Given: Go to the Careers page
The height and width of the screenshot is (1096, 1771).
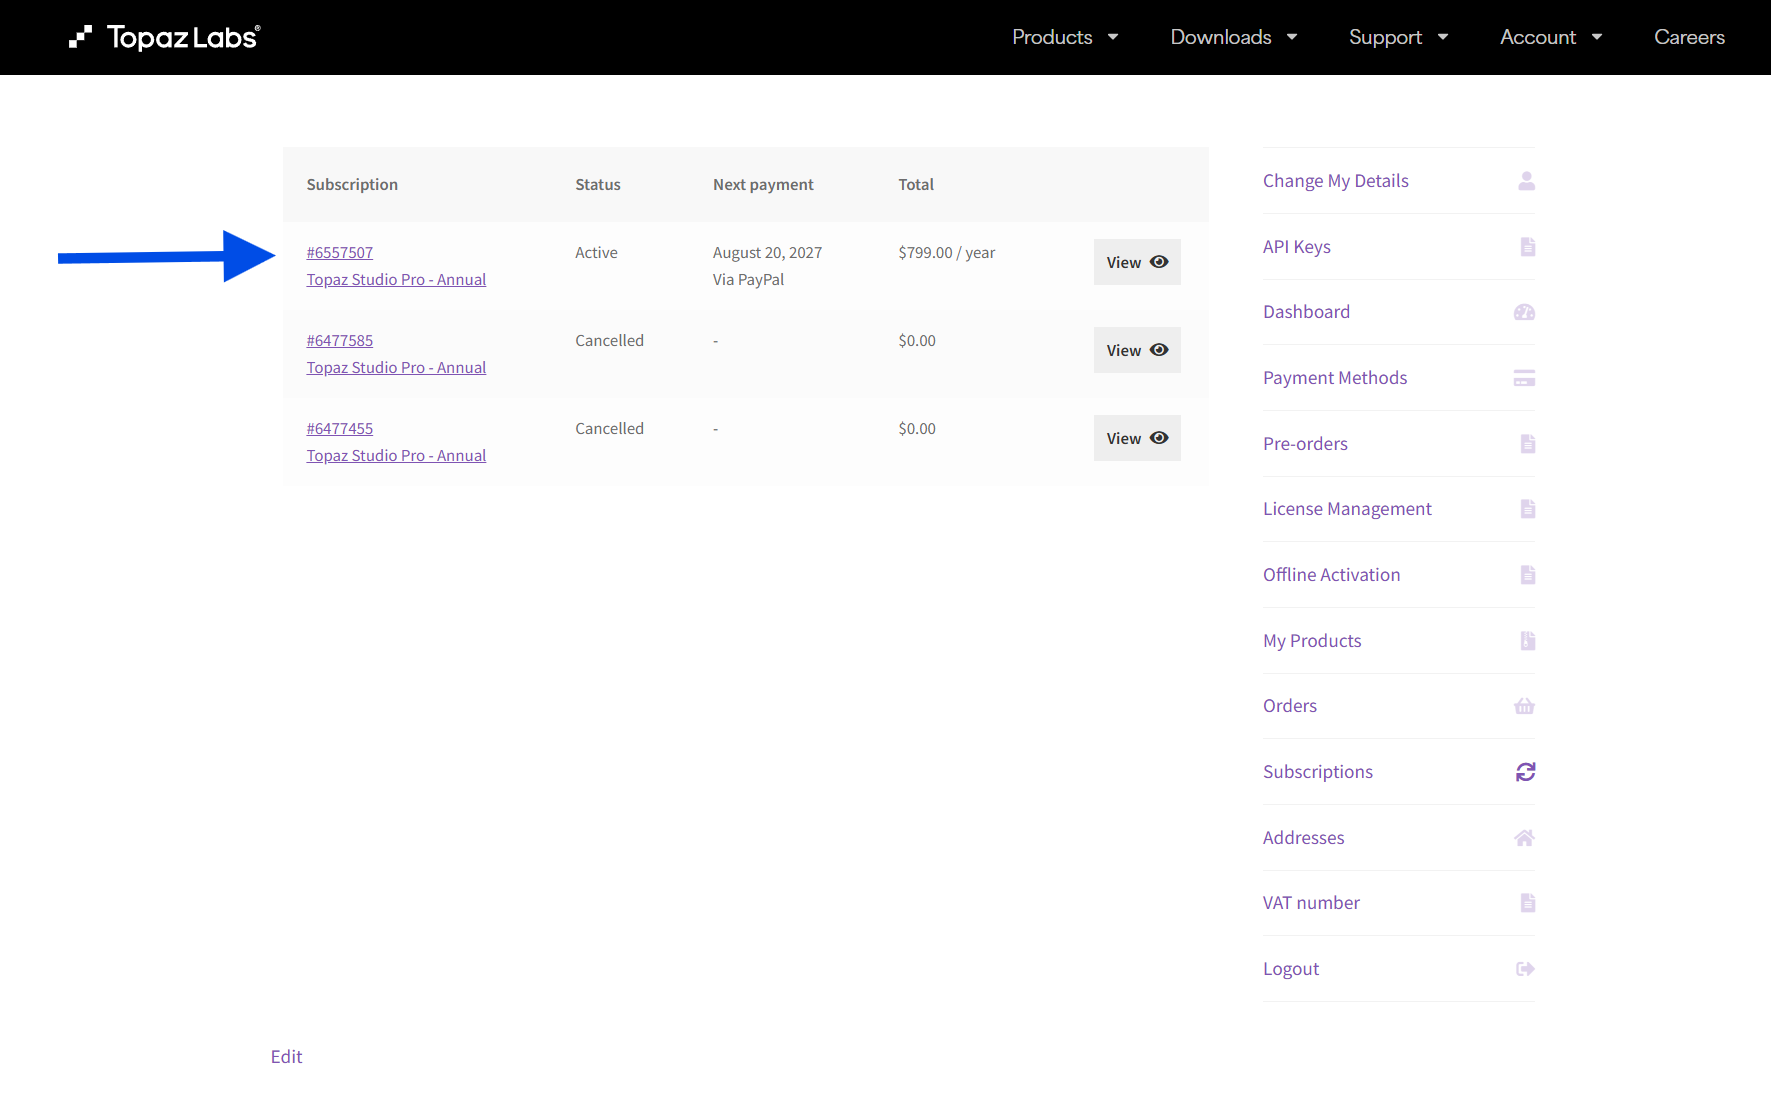Looking at the screenshot, I should point(1689,37).
